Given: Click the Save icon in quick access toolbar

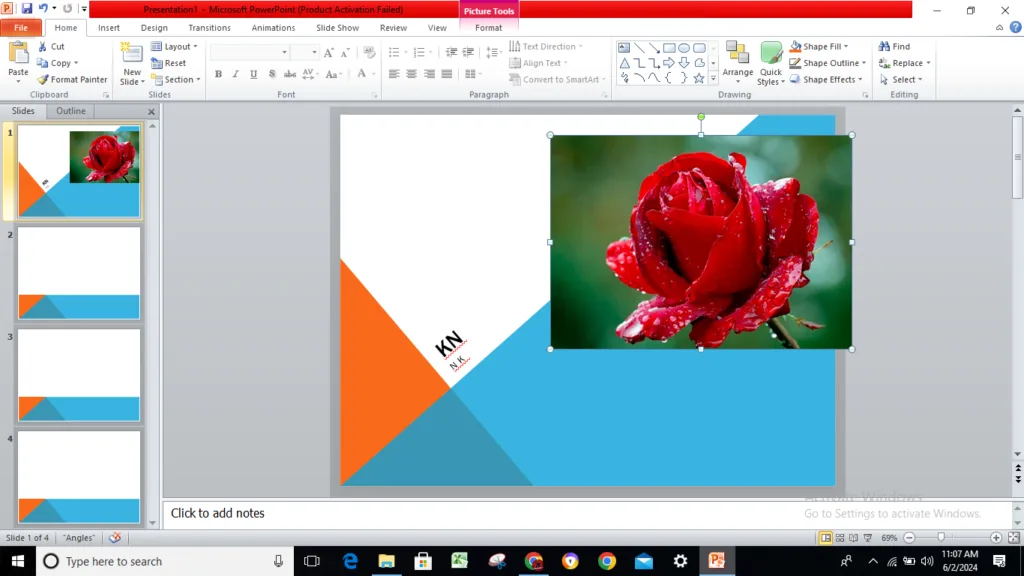Looking at the screenshot, I should coord(27,9).
